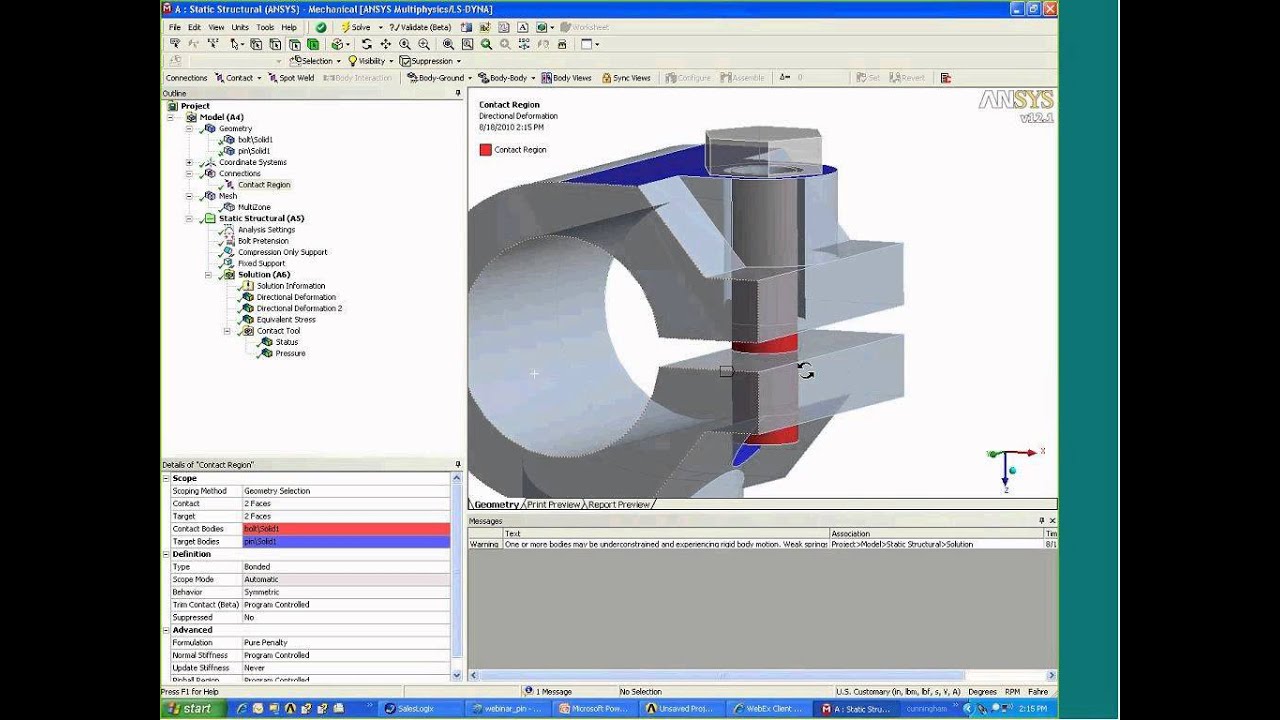Collapse the Definition section in Details
The width and height of the screenshot is (1280, 720).
(167, 554)
